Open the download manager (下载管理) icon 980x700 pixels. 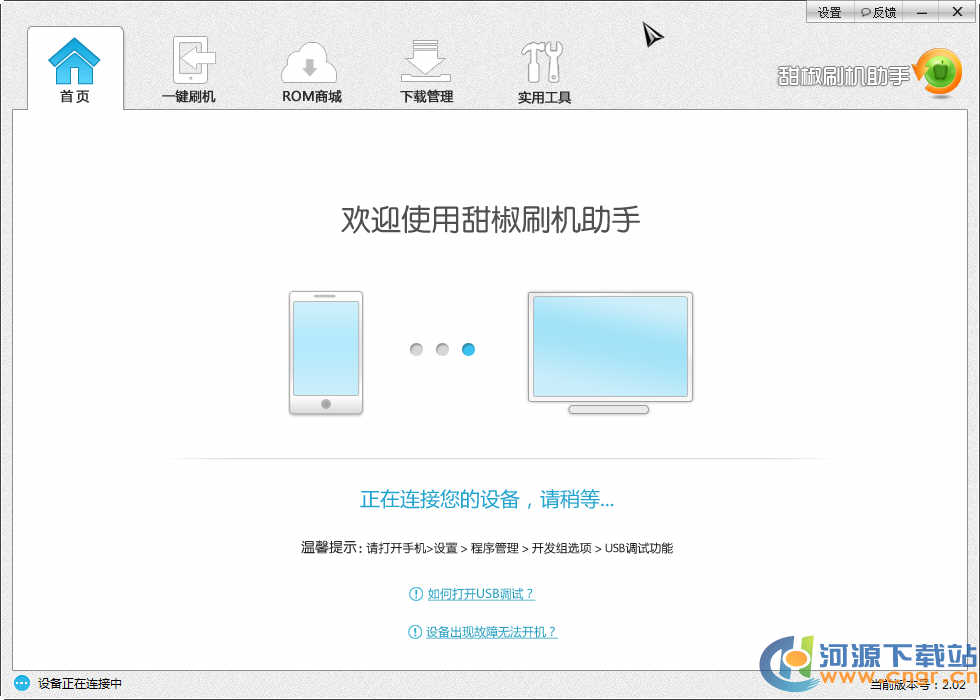click(426, 61)
